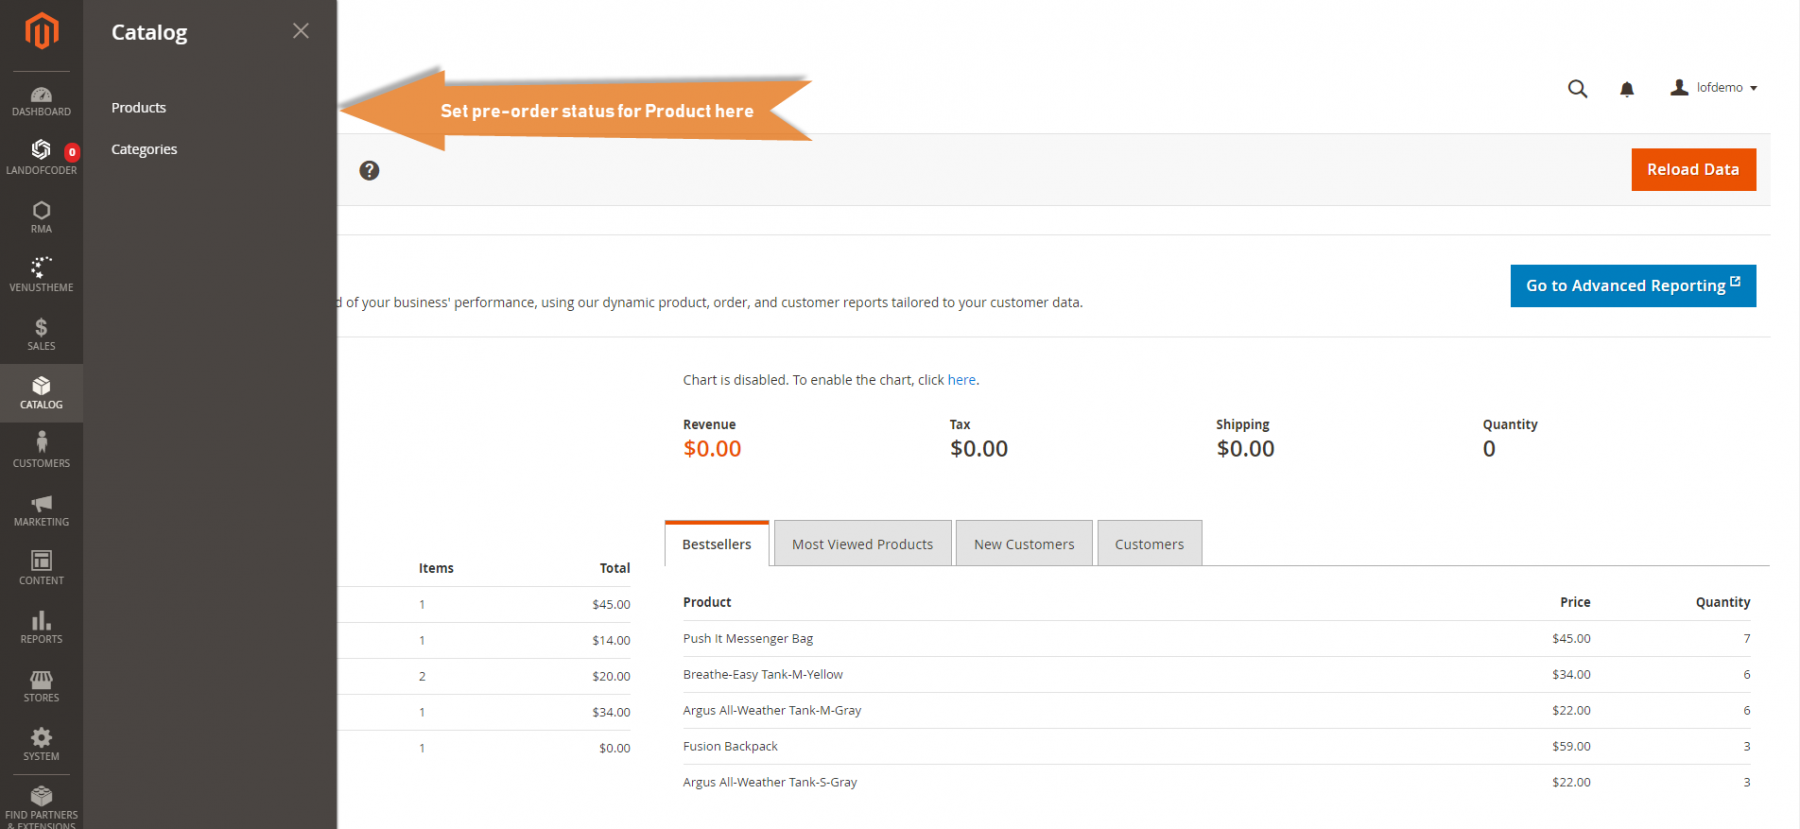This screenshot has width=1800, height=829.
Task: Expand the lofdemo account dropdown
Action: tap(1714, 88)
